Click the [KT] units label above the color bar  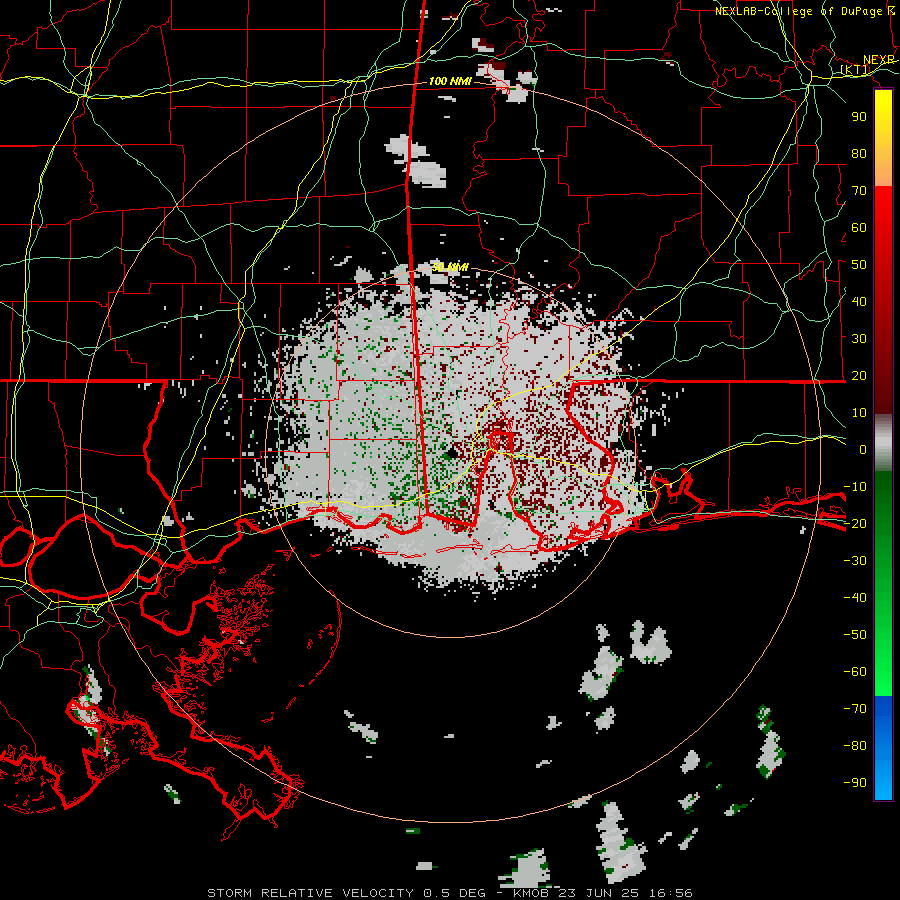[x=855, y=70]
